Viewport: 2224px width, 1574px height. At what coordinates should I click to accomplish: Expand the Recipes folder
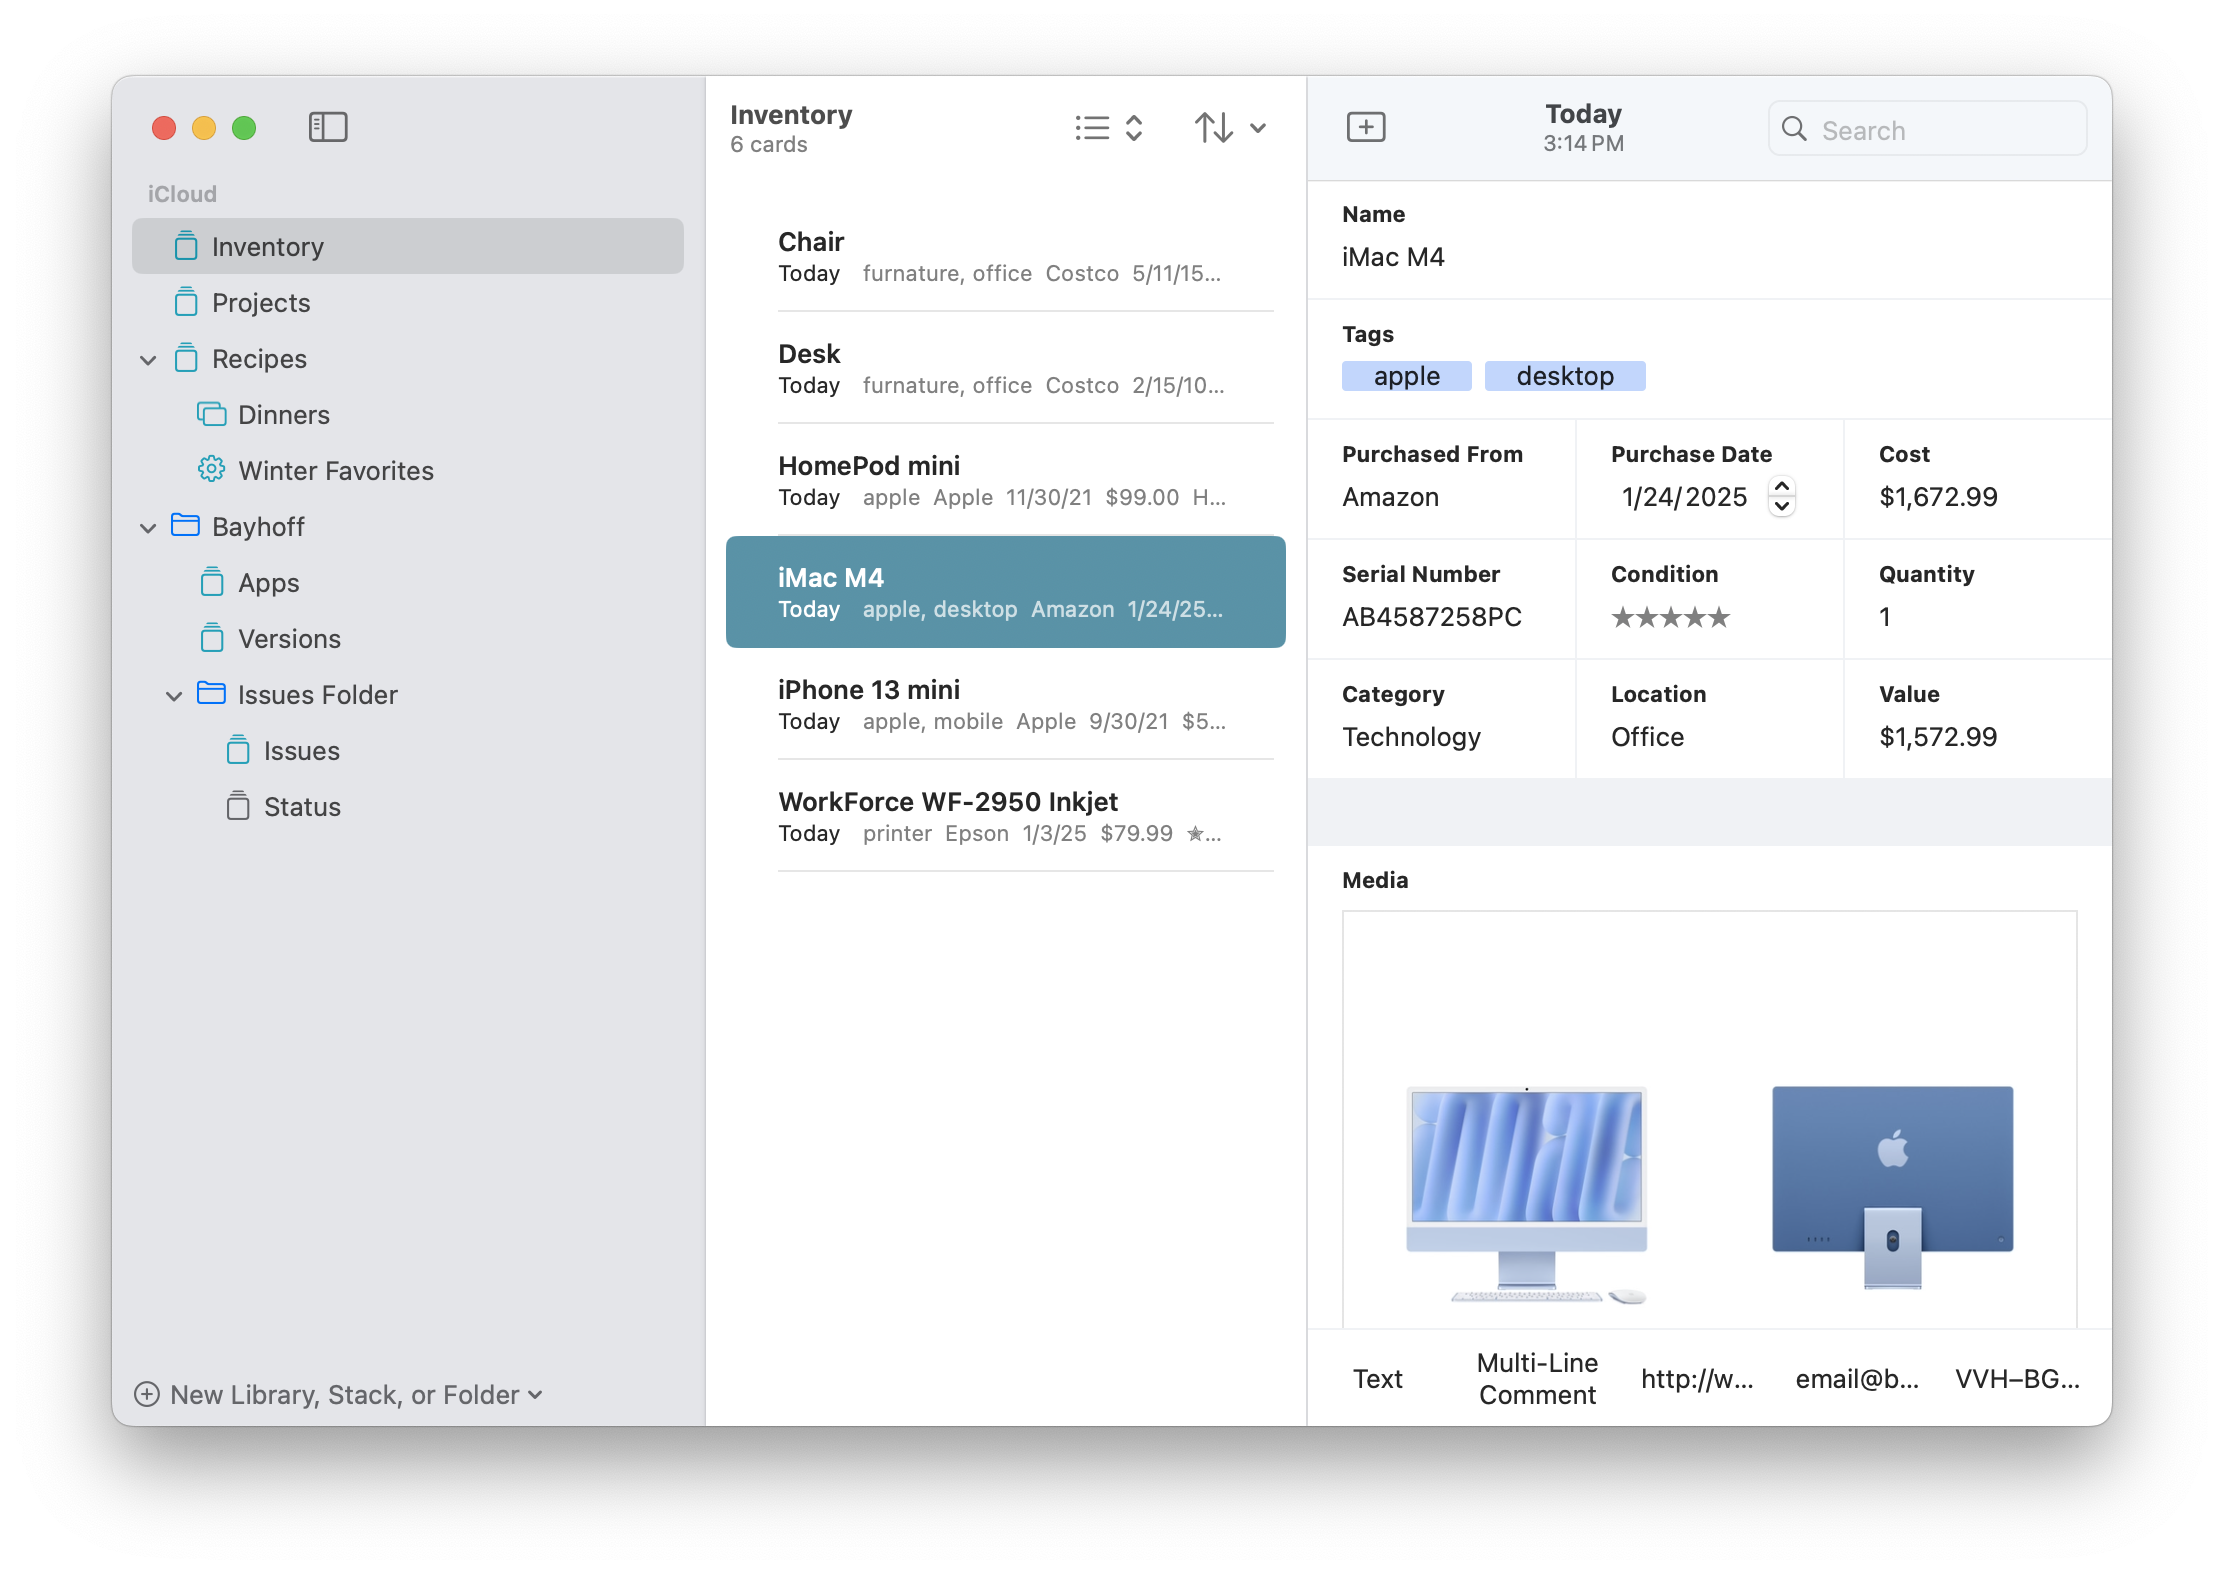(152, 358)
